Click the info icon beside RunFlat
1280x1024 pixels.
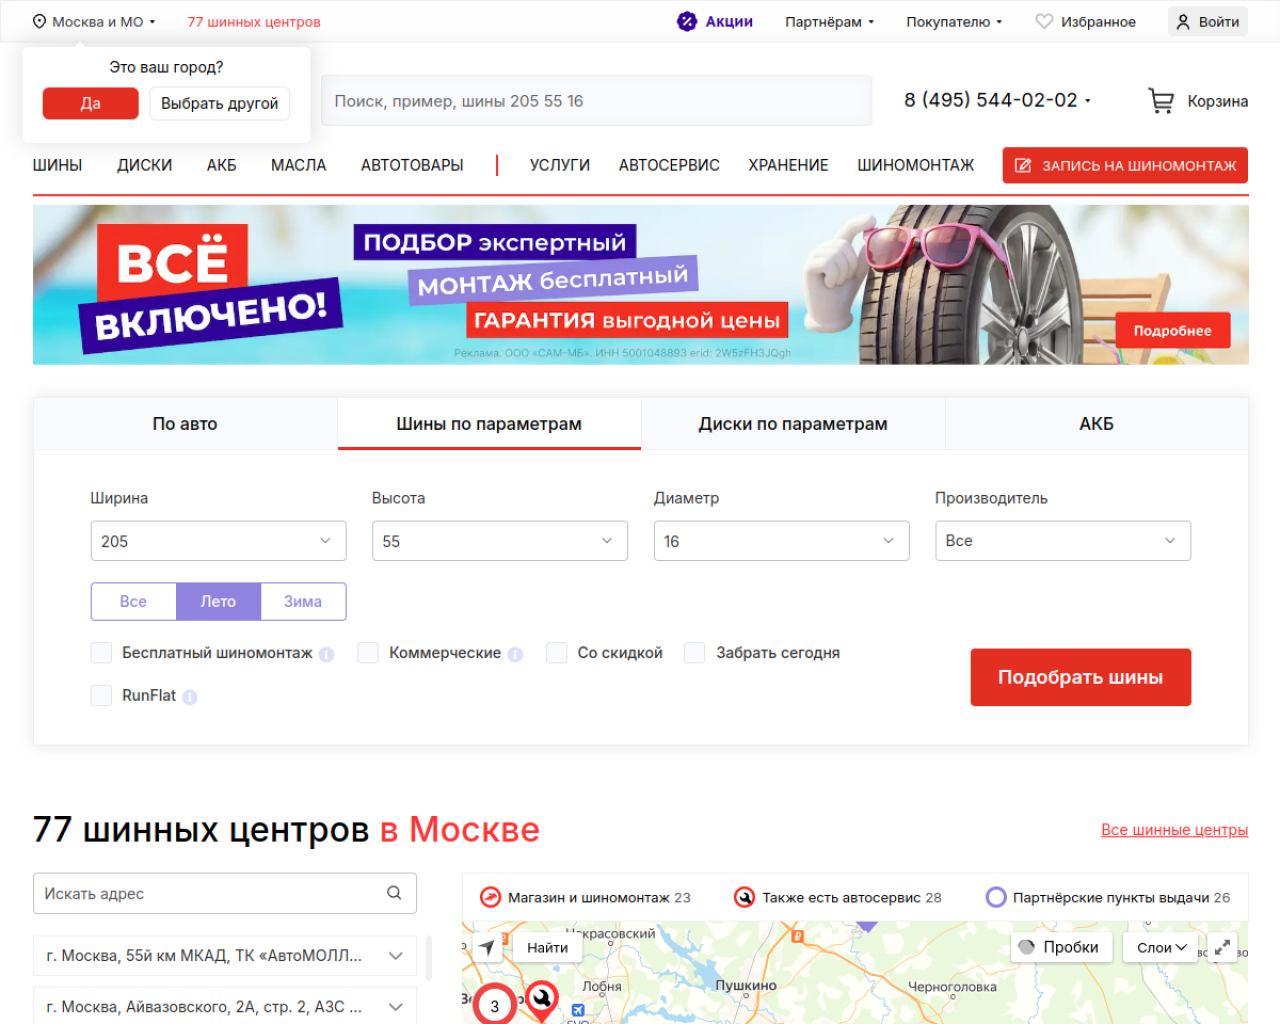coord(190,697)
